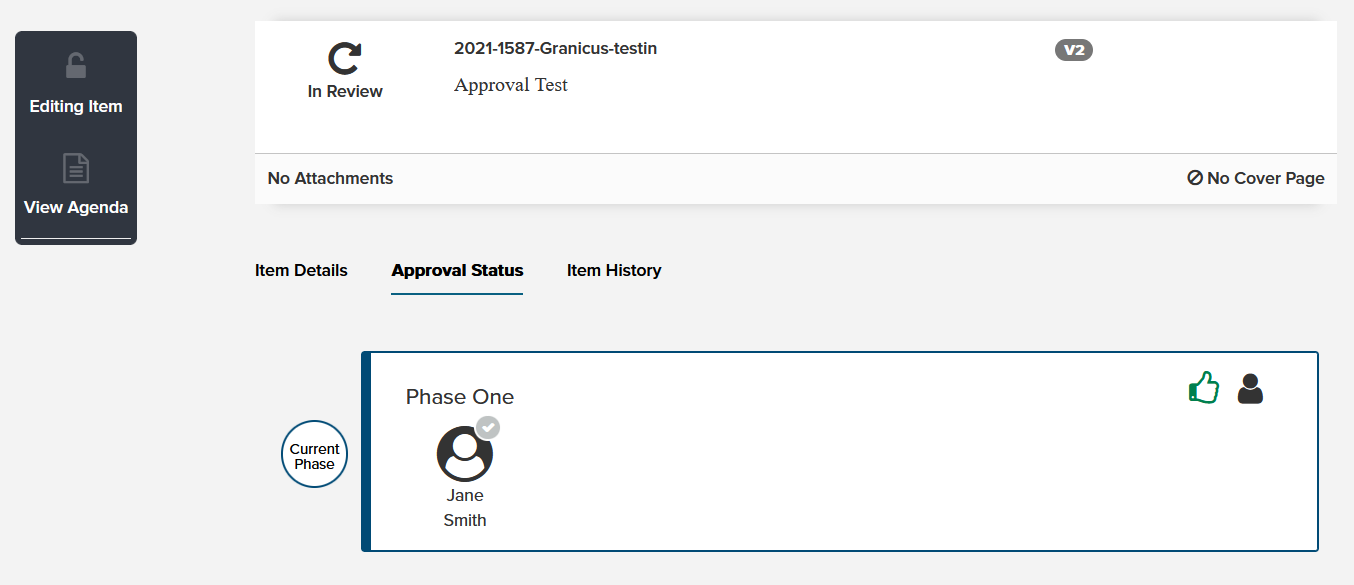Open Jane Smith's avatar picture
This screenshot has height=585, width=1354.
[465, 453]
